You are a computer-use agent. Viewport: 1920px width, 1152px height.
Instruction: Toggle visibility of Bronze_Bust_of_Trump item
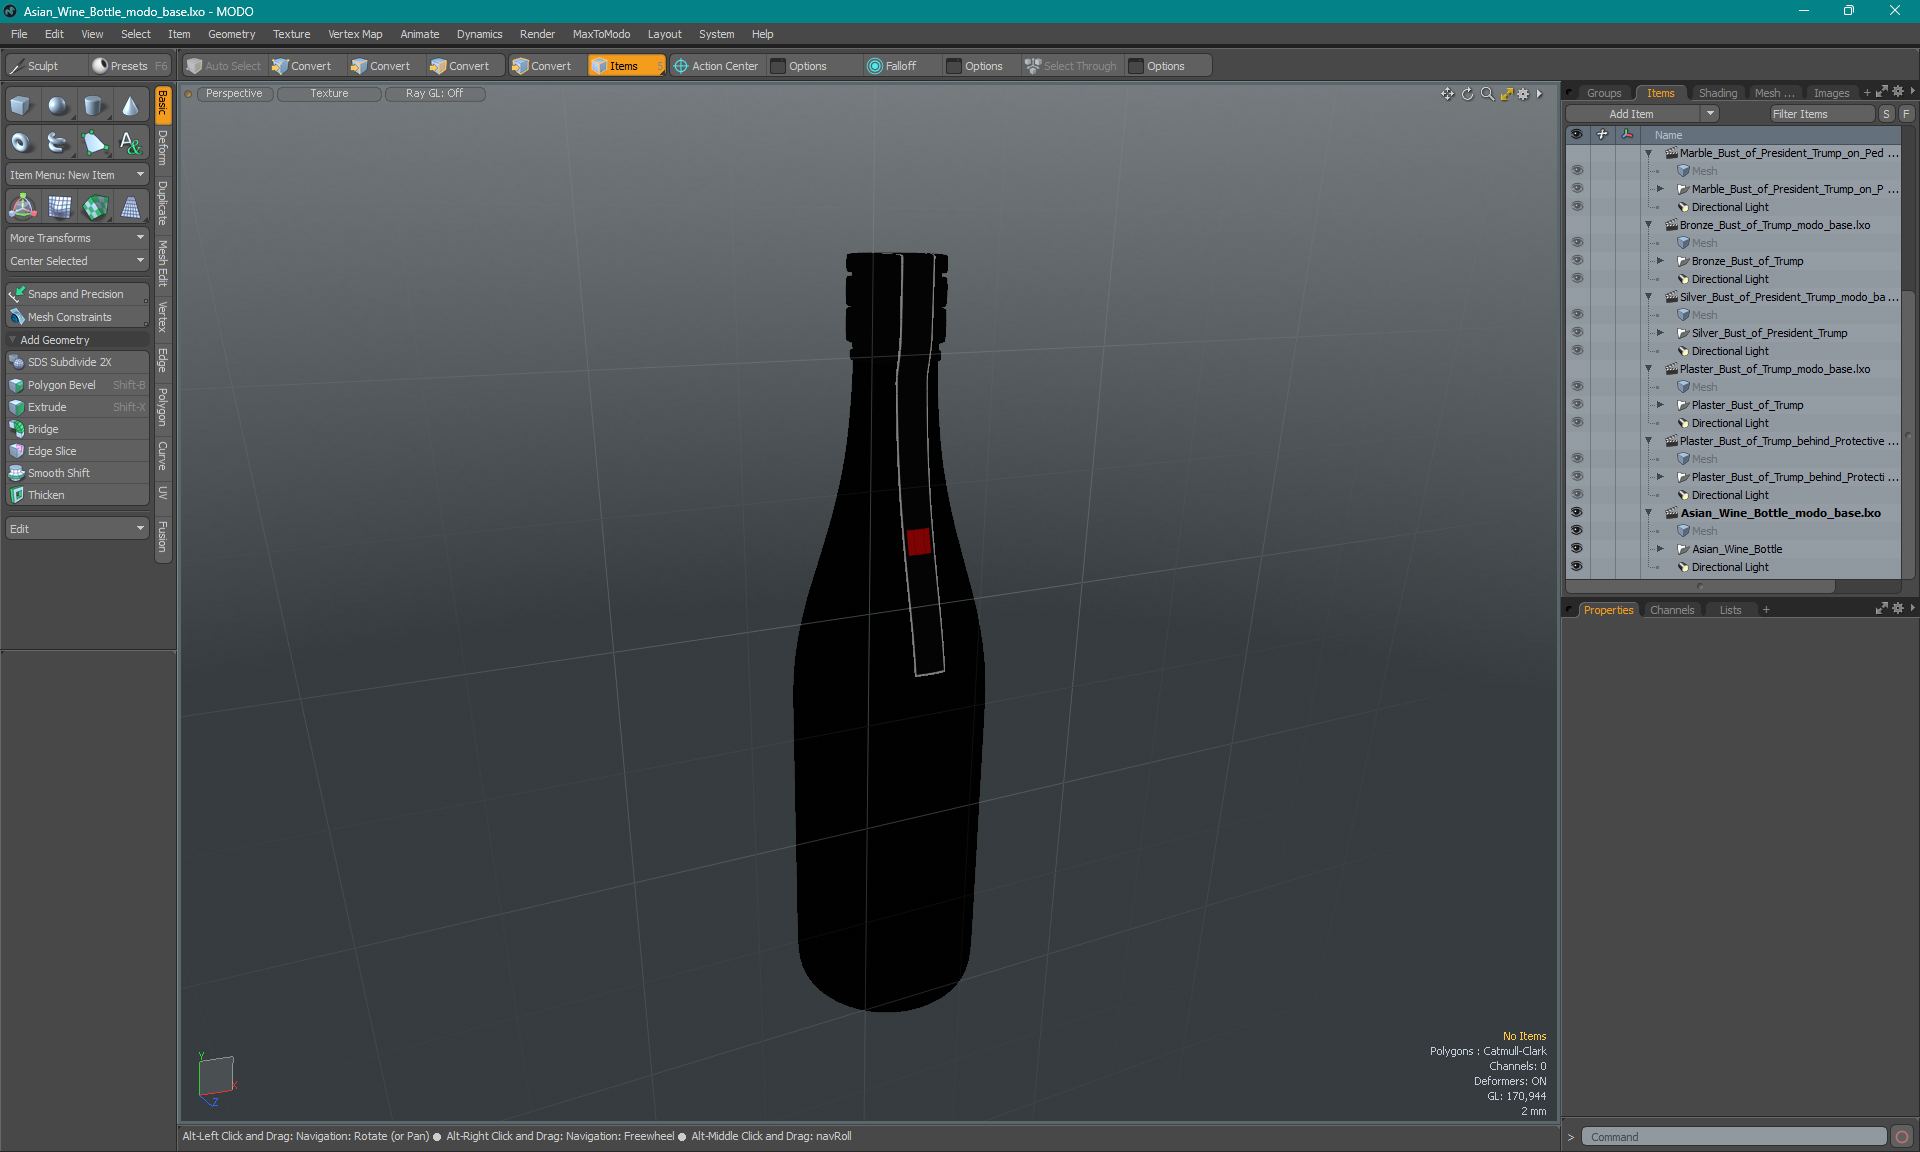[1577, 261]
